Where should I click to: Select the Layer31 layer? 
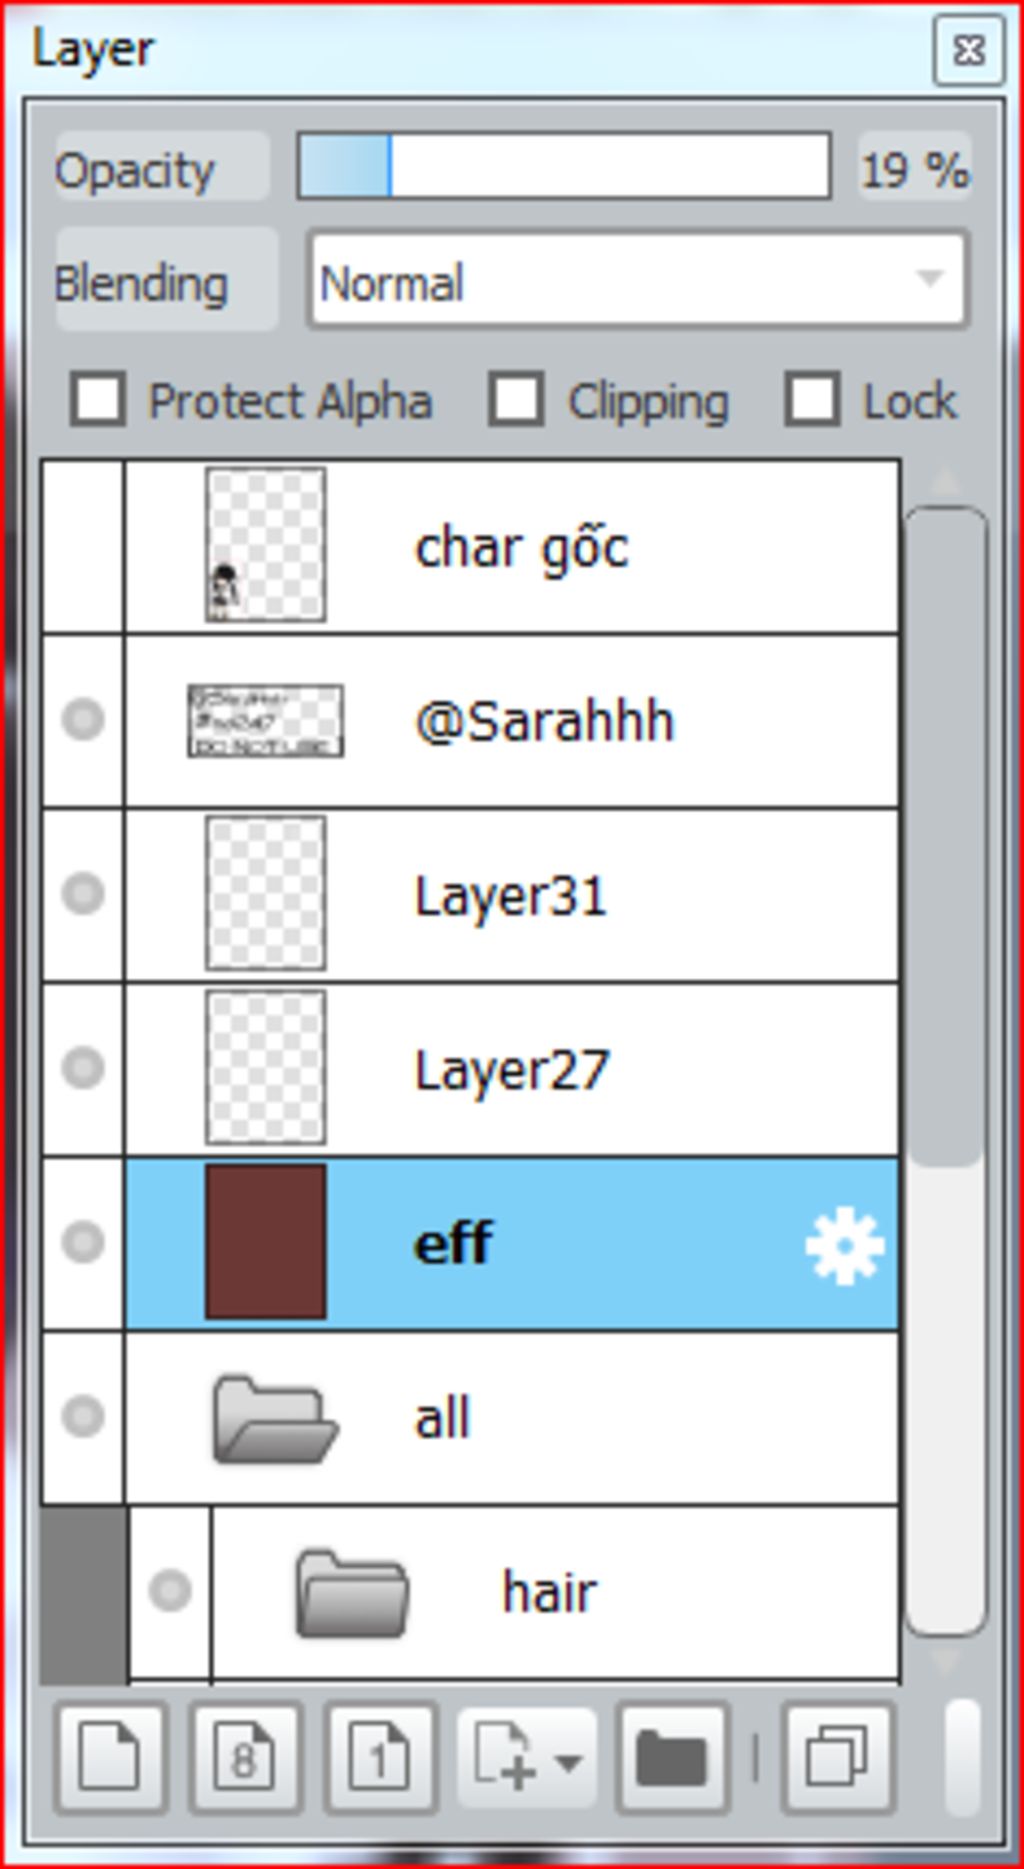(x=512, y=895)
